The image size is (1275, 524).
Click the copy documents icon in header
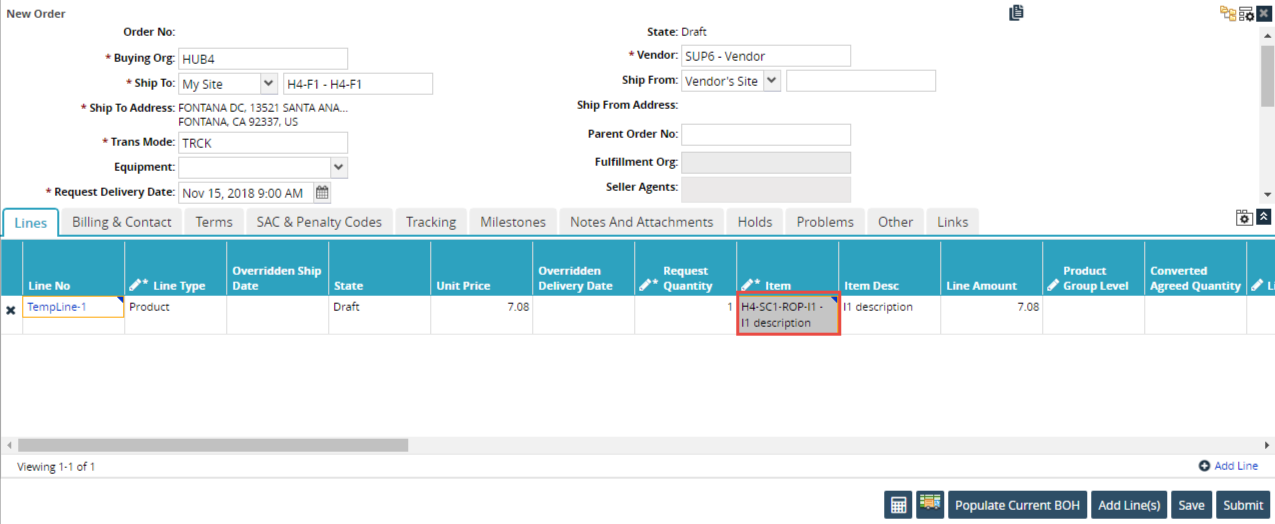pyautogui.click(x=1016, y=13)
